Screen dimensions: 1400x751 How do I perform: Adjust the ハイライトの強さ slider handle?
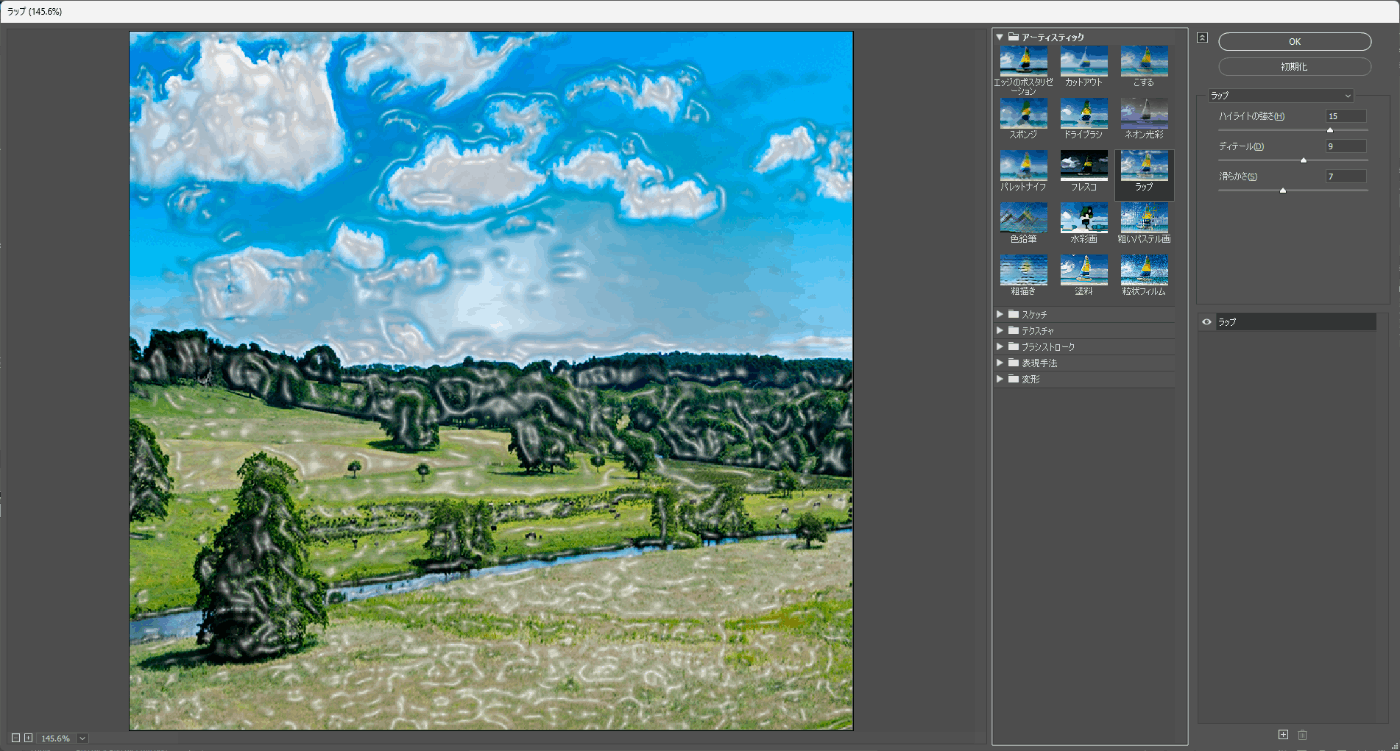click(x=1330, y=130)
